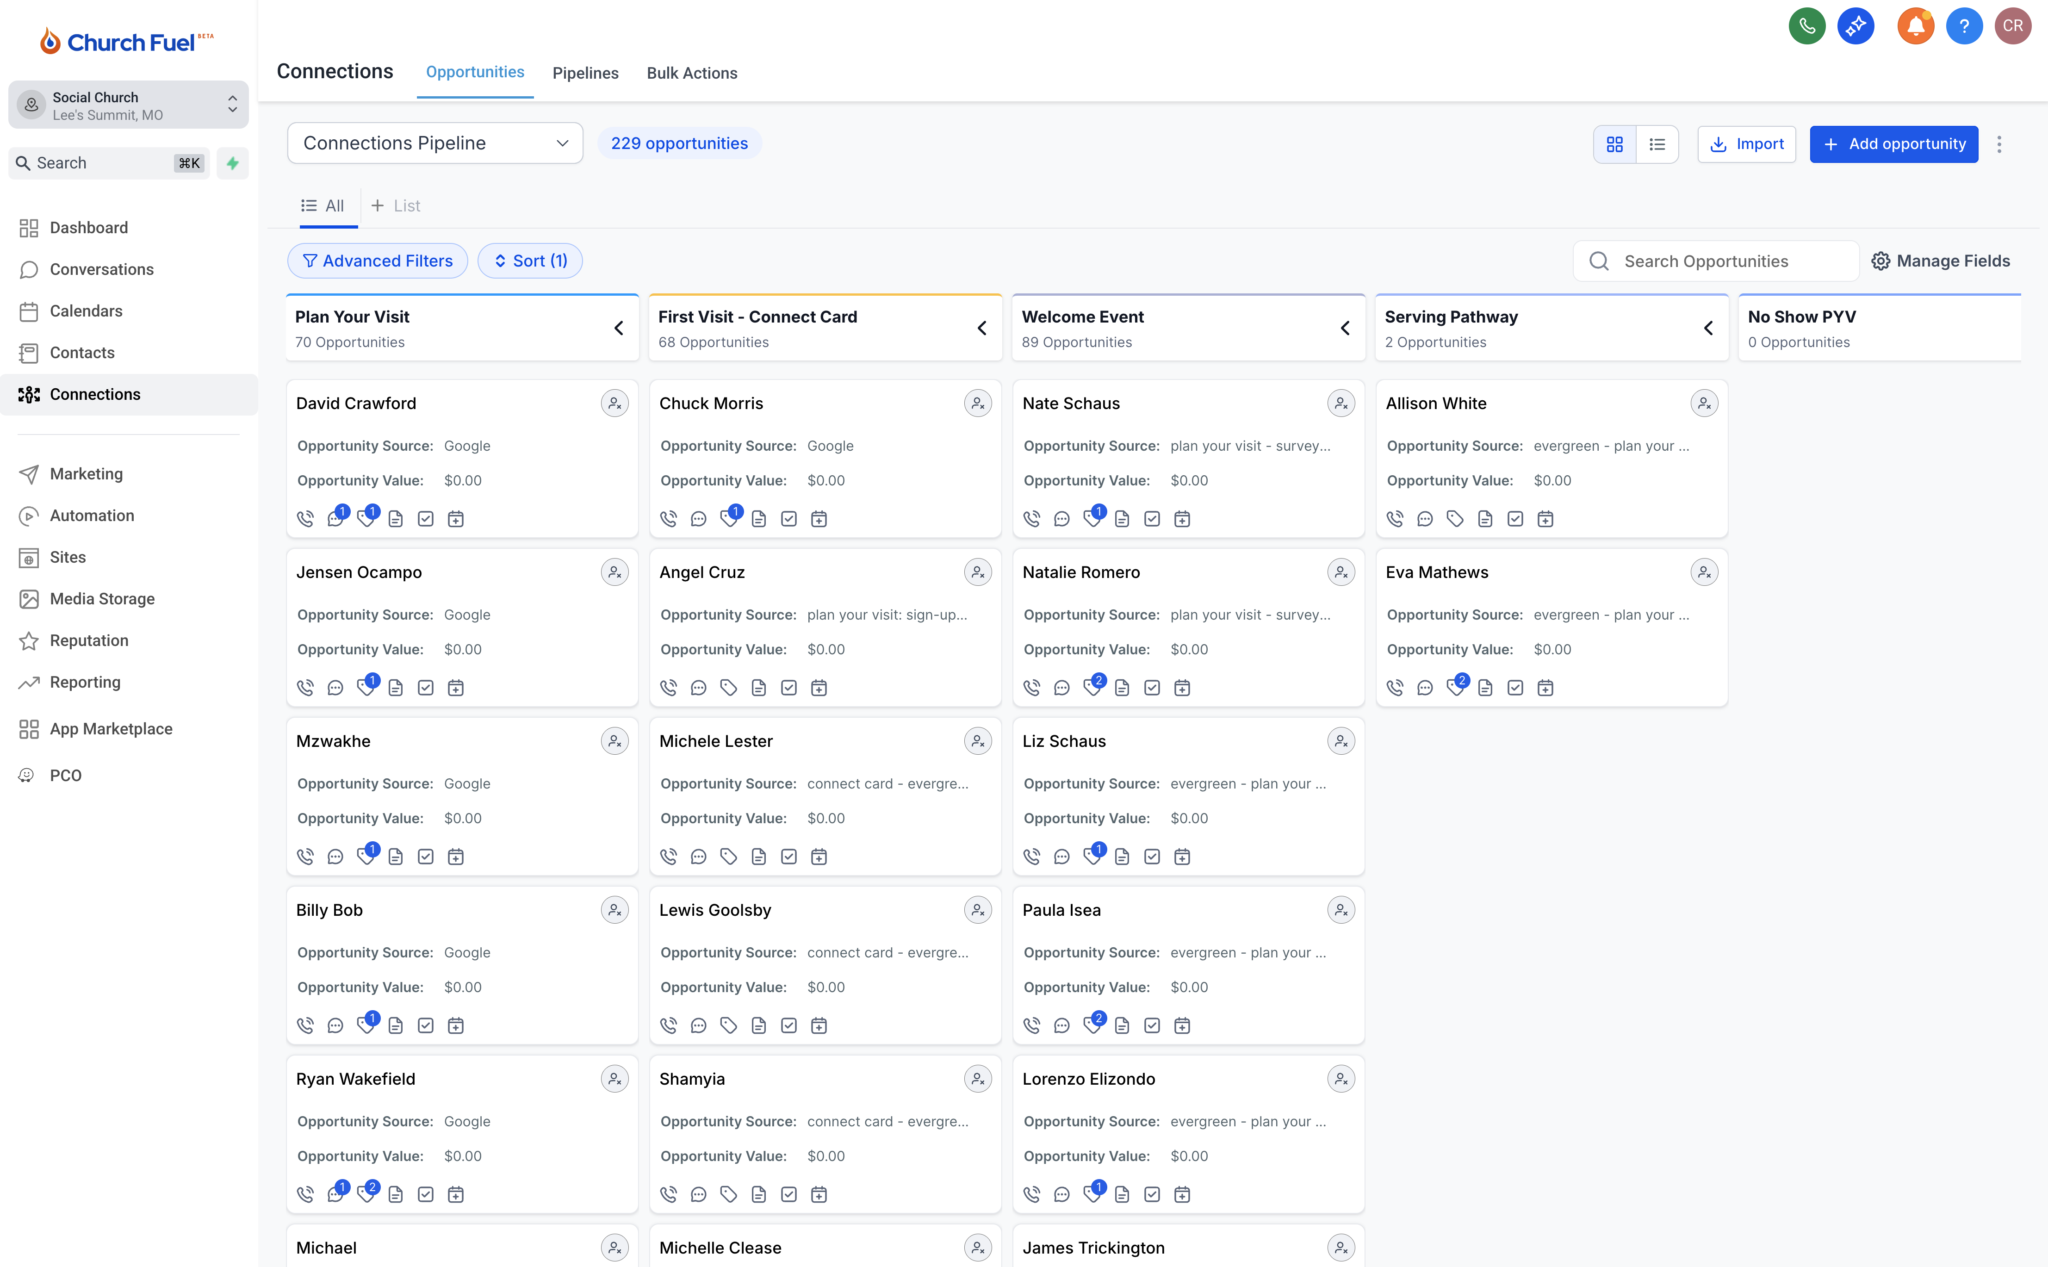Click the phone icon on David Crawford card

tap(306, 519)
